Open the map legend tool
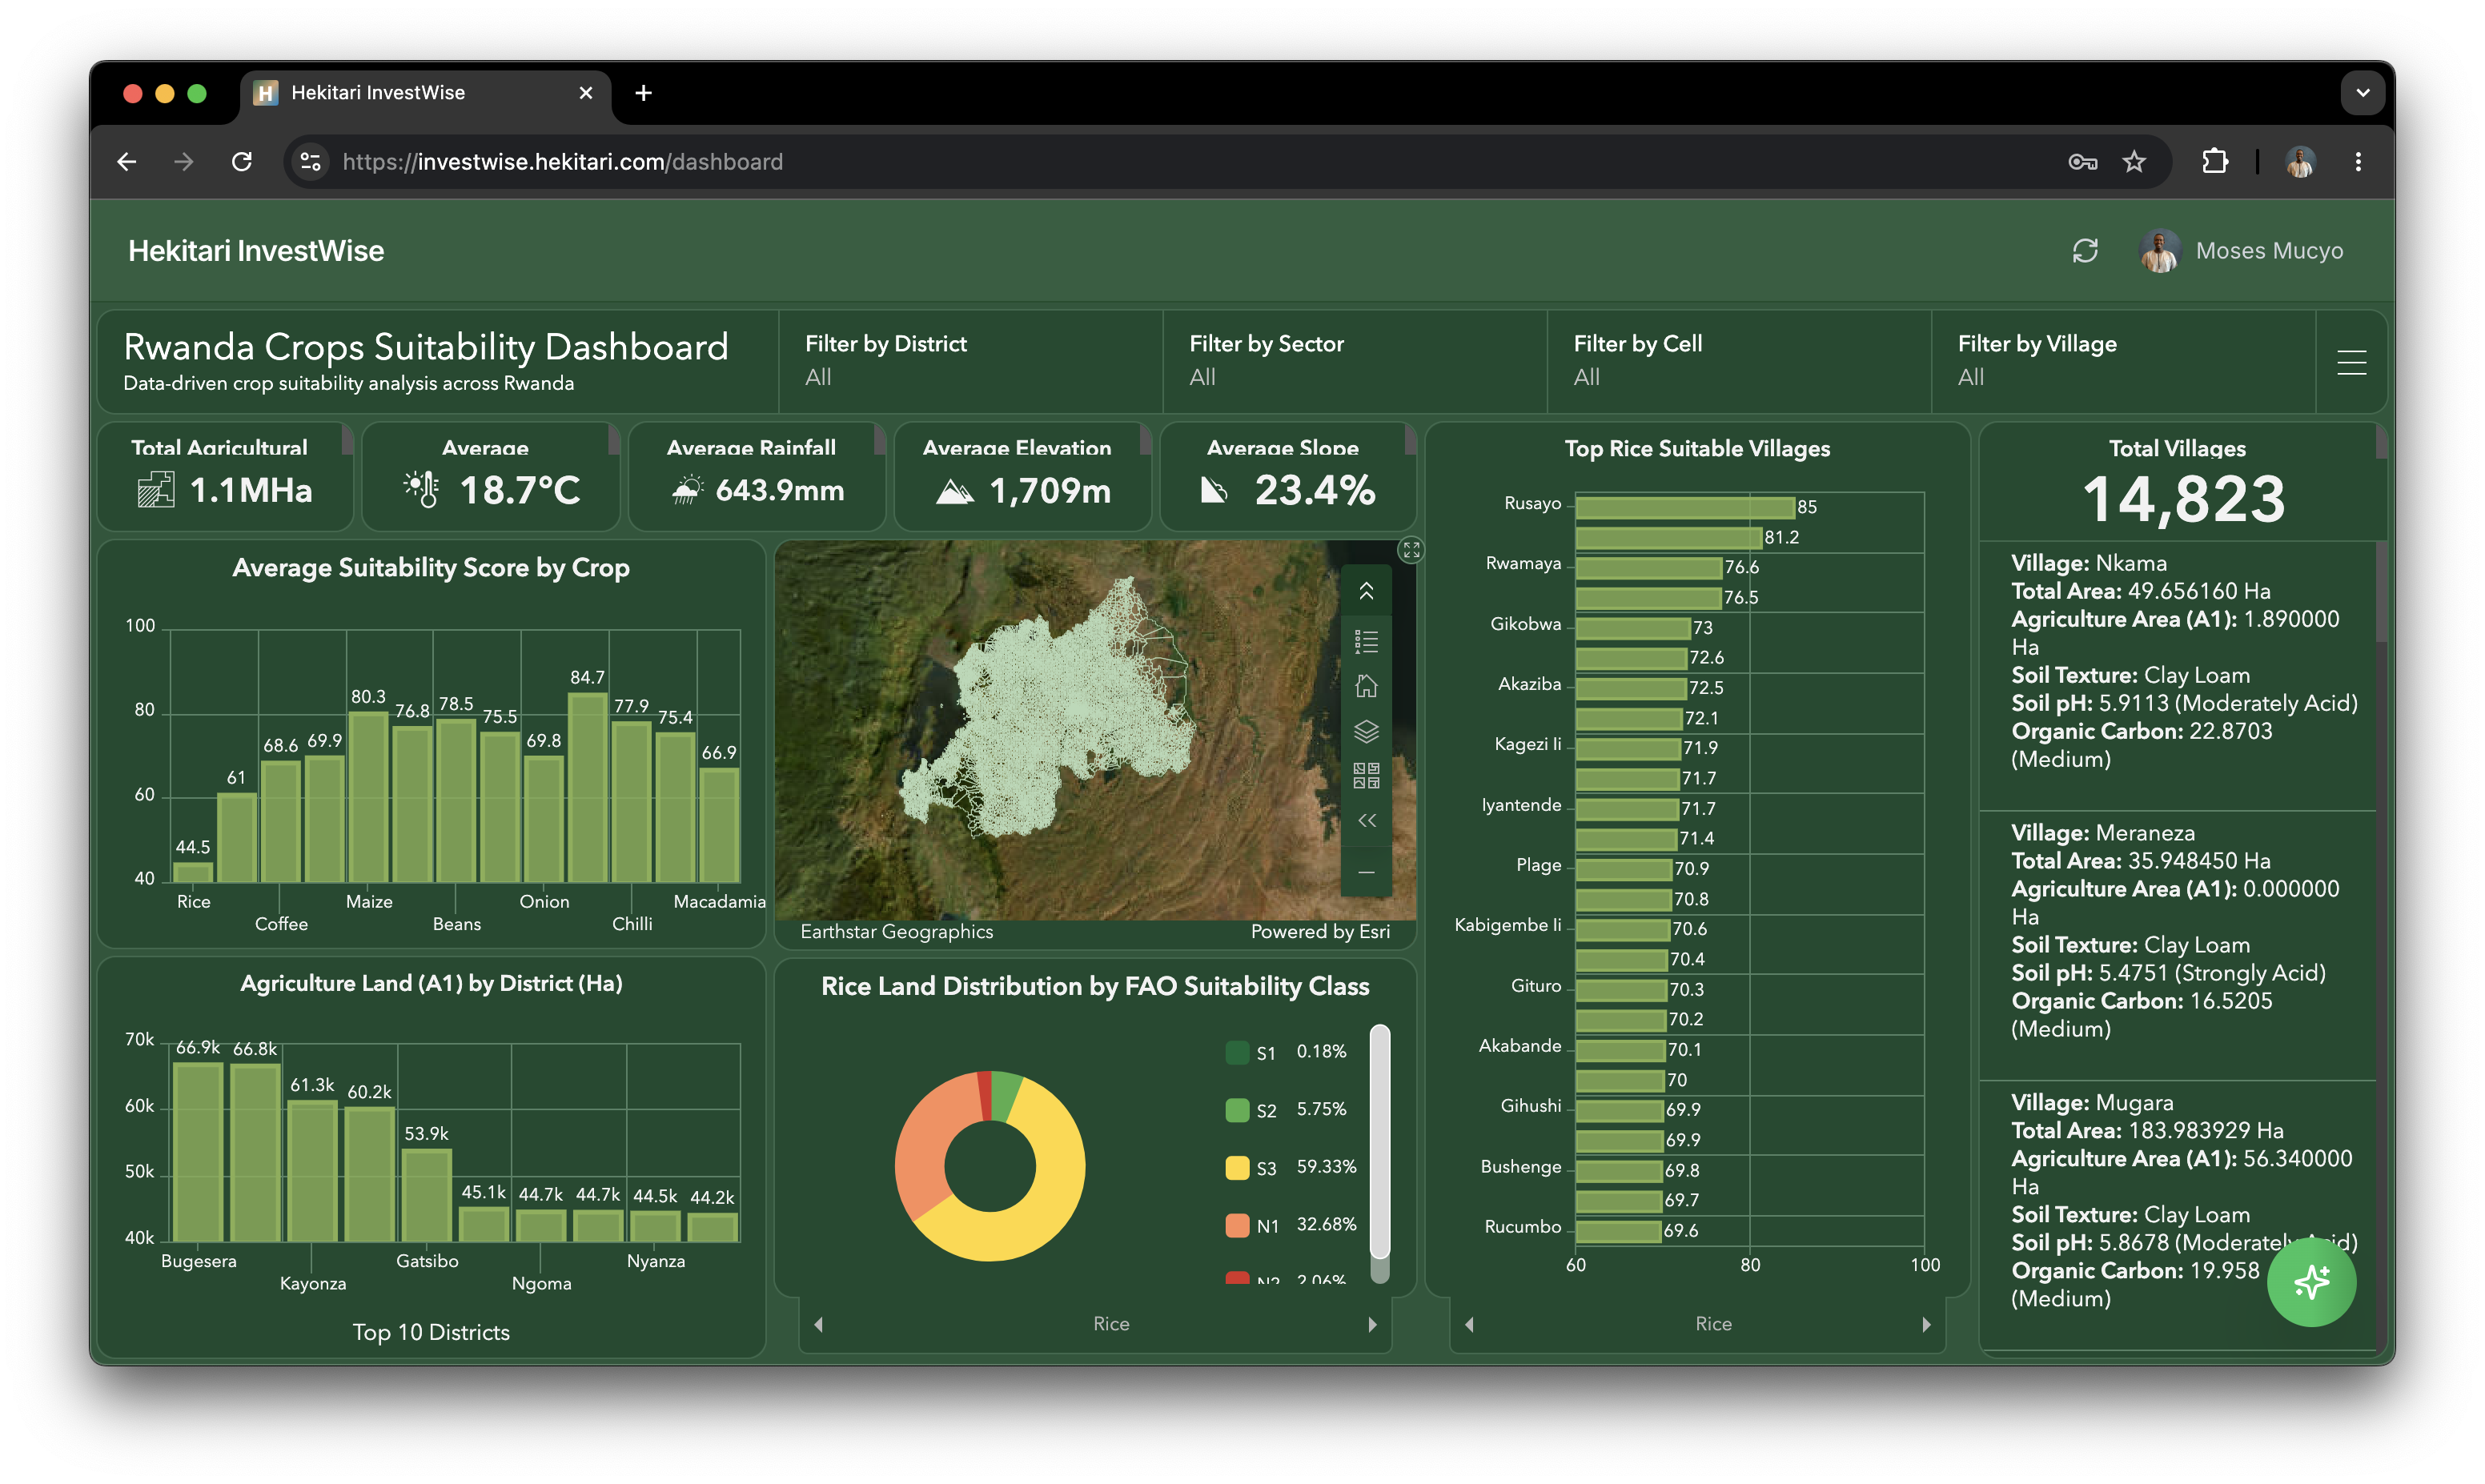 [1366, 641]
